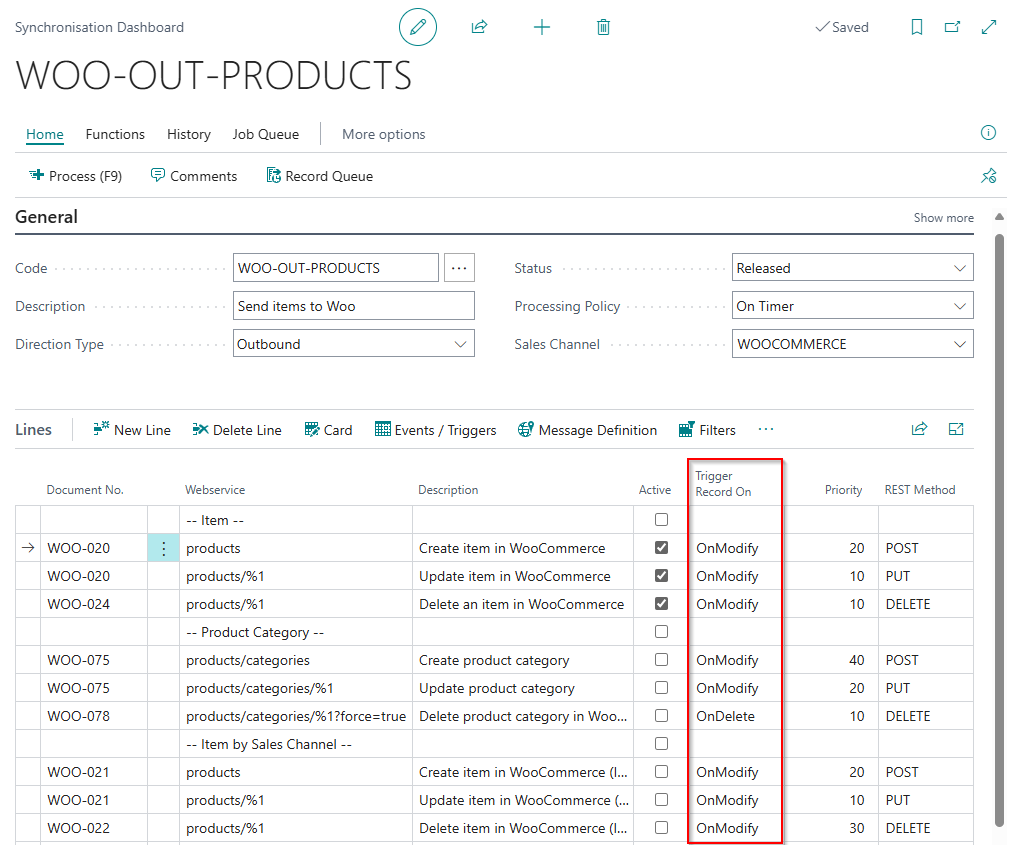
Task: Click the trash delete icon
Action: click(603, 27)
